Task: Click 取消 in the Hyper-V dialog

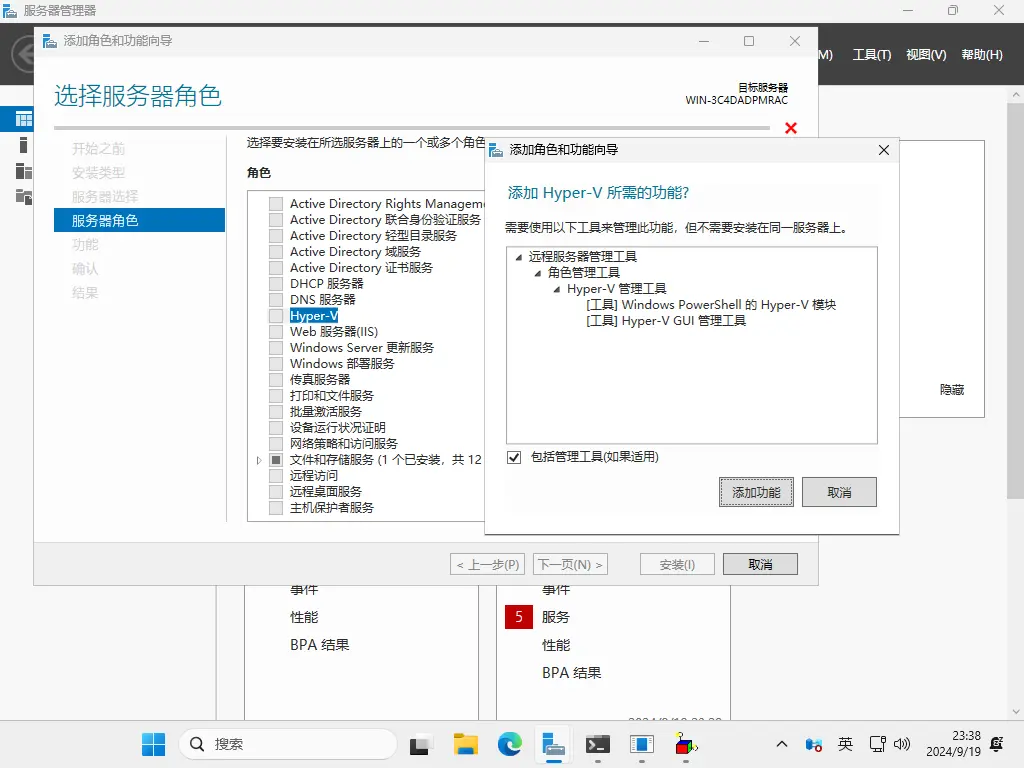Action: click(x=839, y=492)
